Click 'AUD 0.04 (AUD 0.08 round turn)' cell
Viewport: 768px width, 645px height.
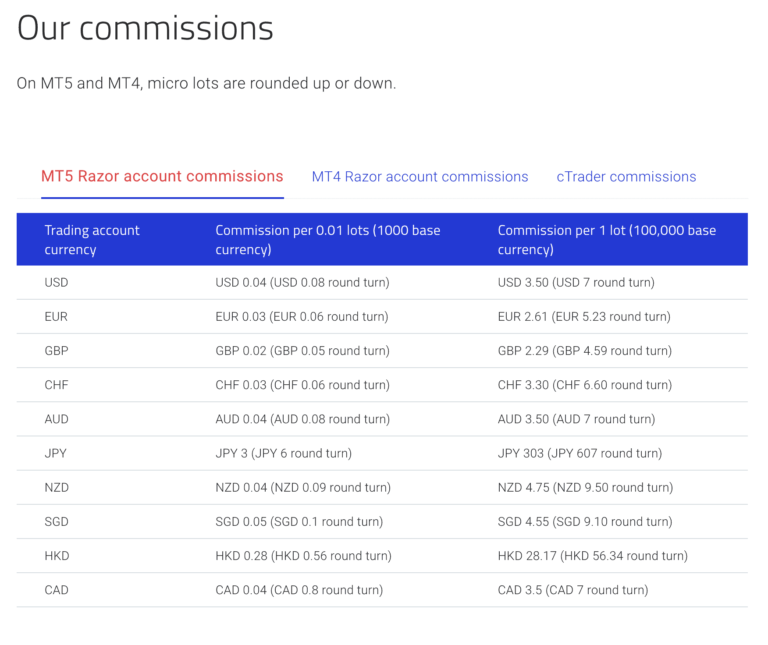[303, 419]
